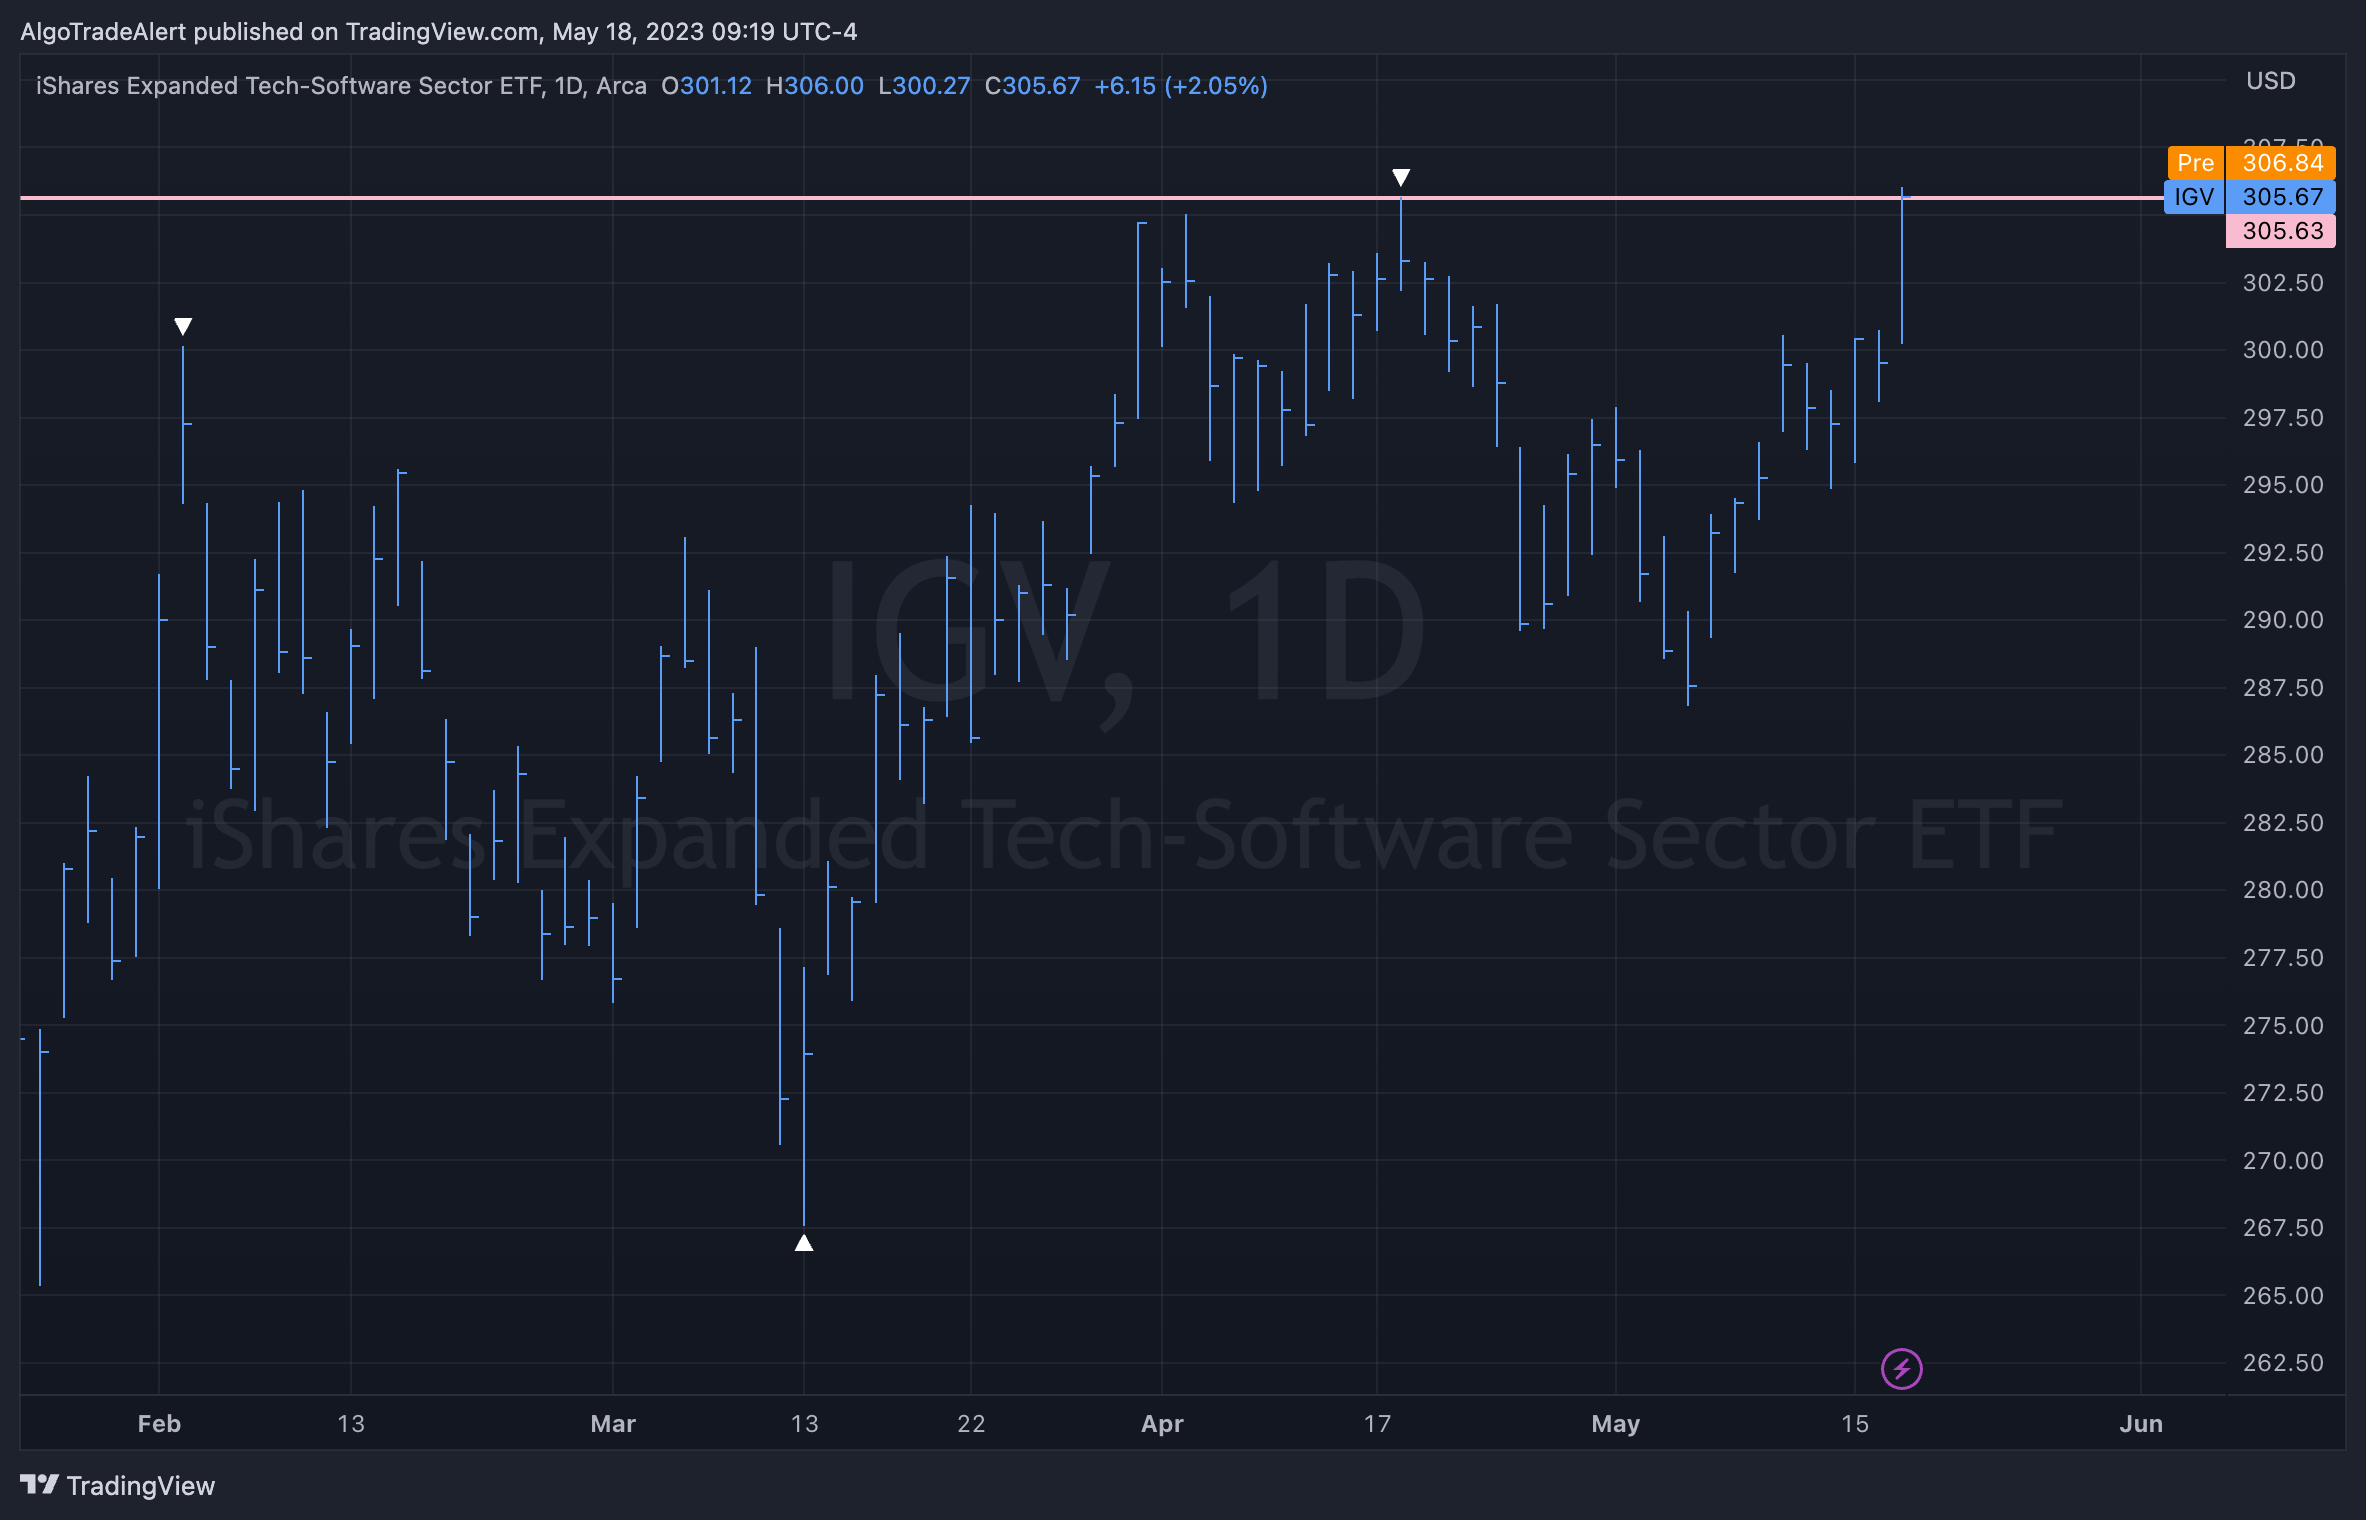2366x1520 pixels.
Task: Click the Feb label on the time axis
Action: (x=159, y=1423)
